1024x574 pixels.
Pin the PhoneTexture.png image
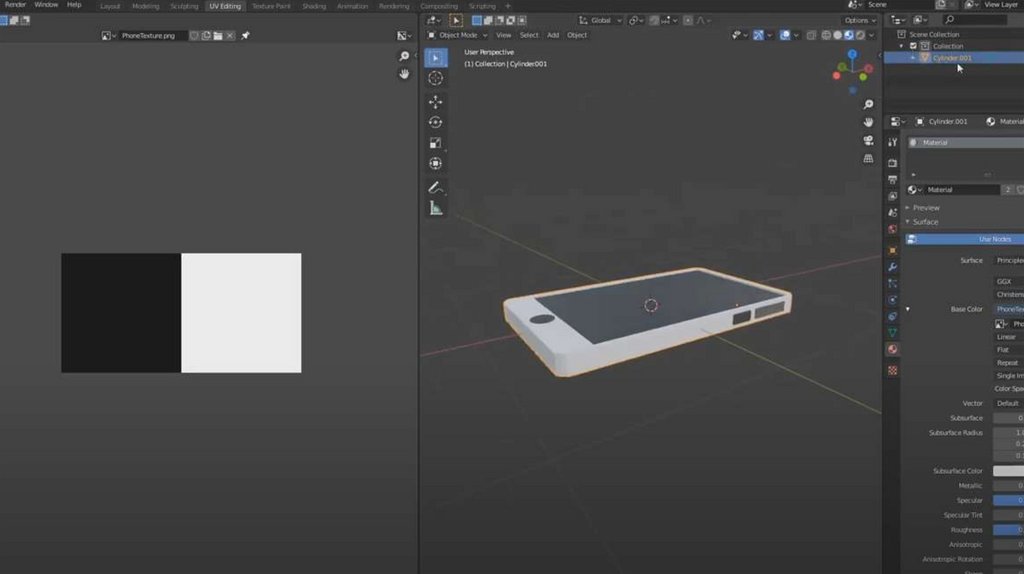(x=246, y=35)
